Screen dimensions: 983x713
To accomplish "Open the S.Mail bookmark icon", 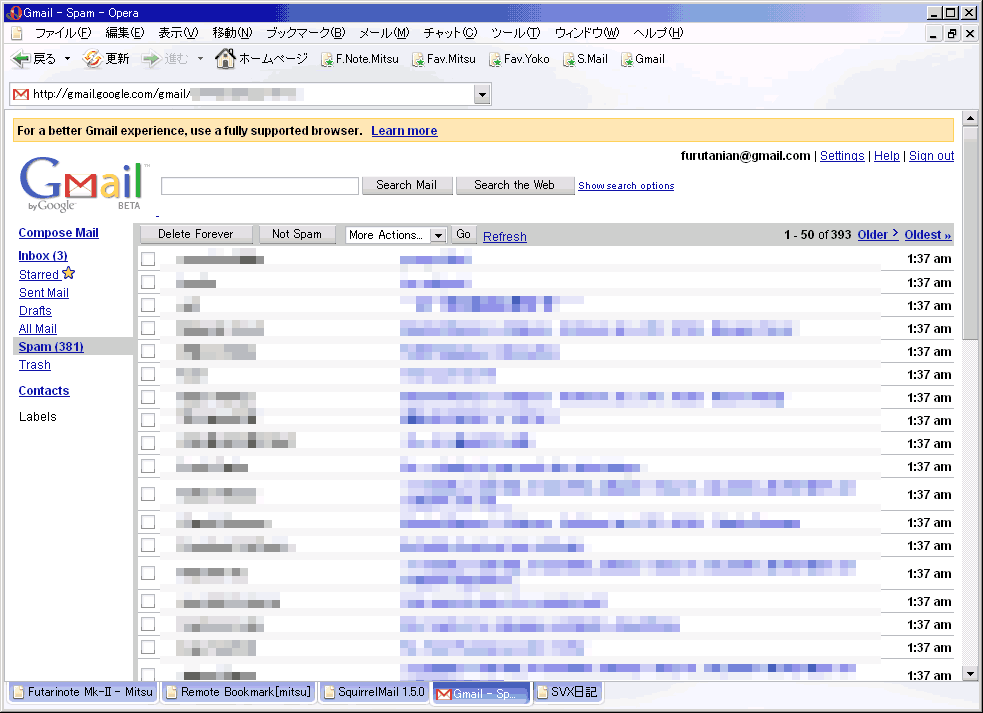I will (568, 60).
